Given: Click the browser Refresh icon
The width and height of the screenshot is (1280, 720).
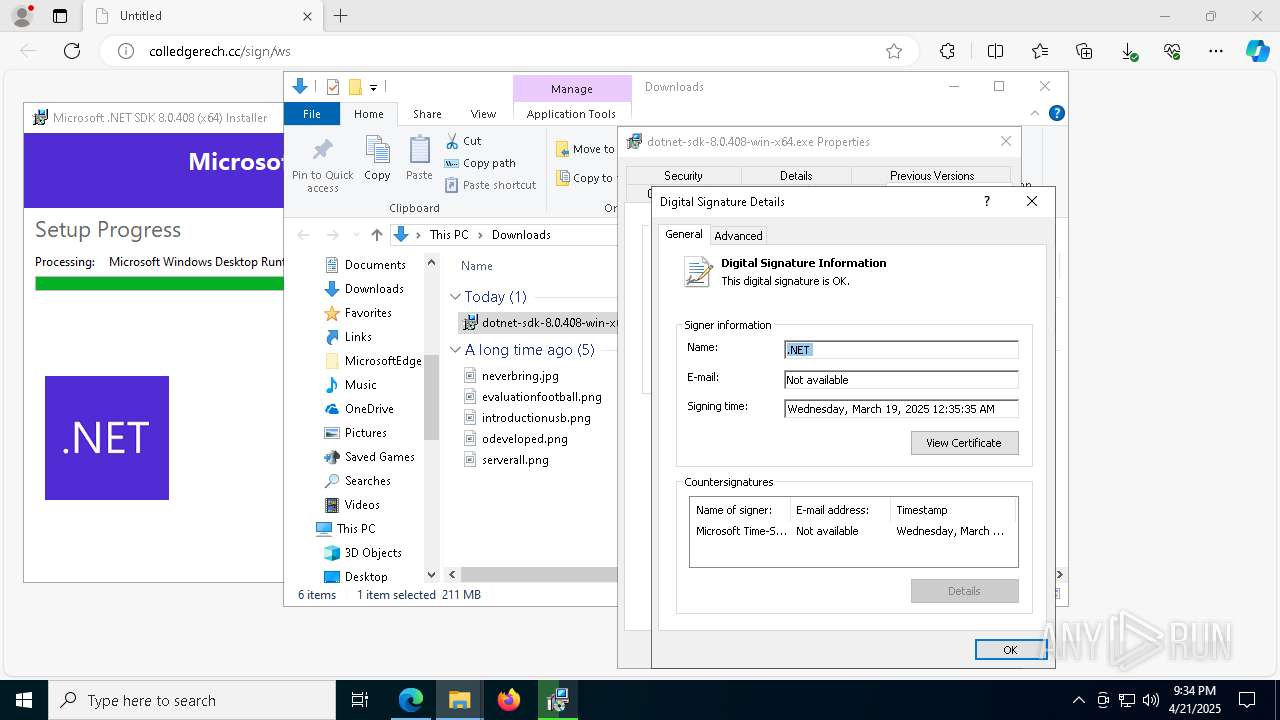Looking at the screenshot, I should 72,51.
